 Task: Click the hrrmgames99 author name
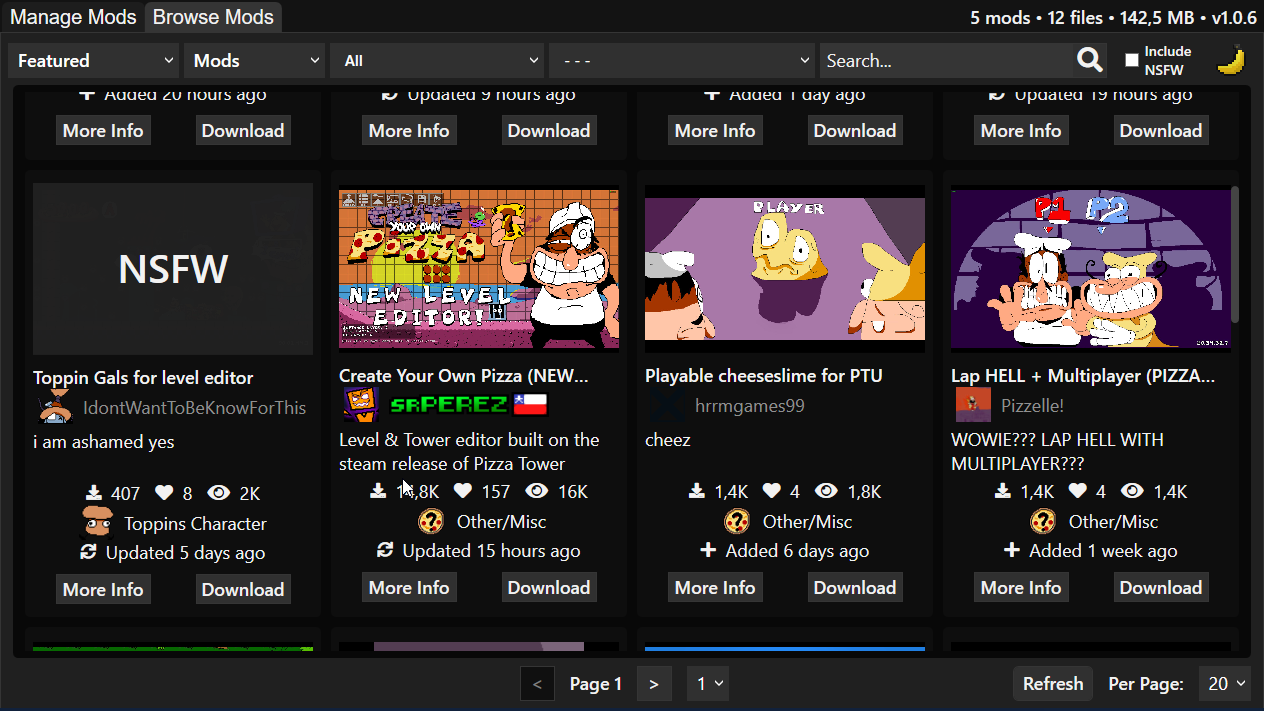pos(750,406)
